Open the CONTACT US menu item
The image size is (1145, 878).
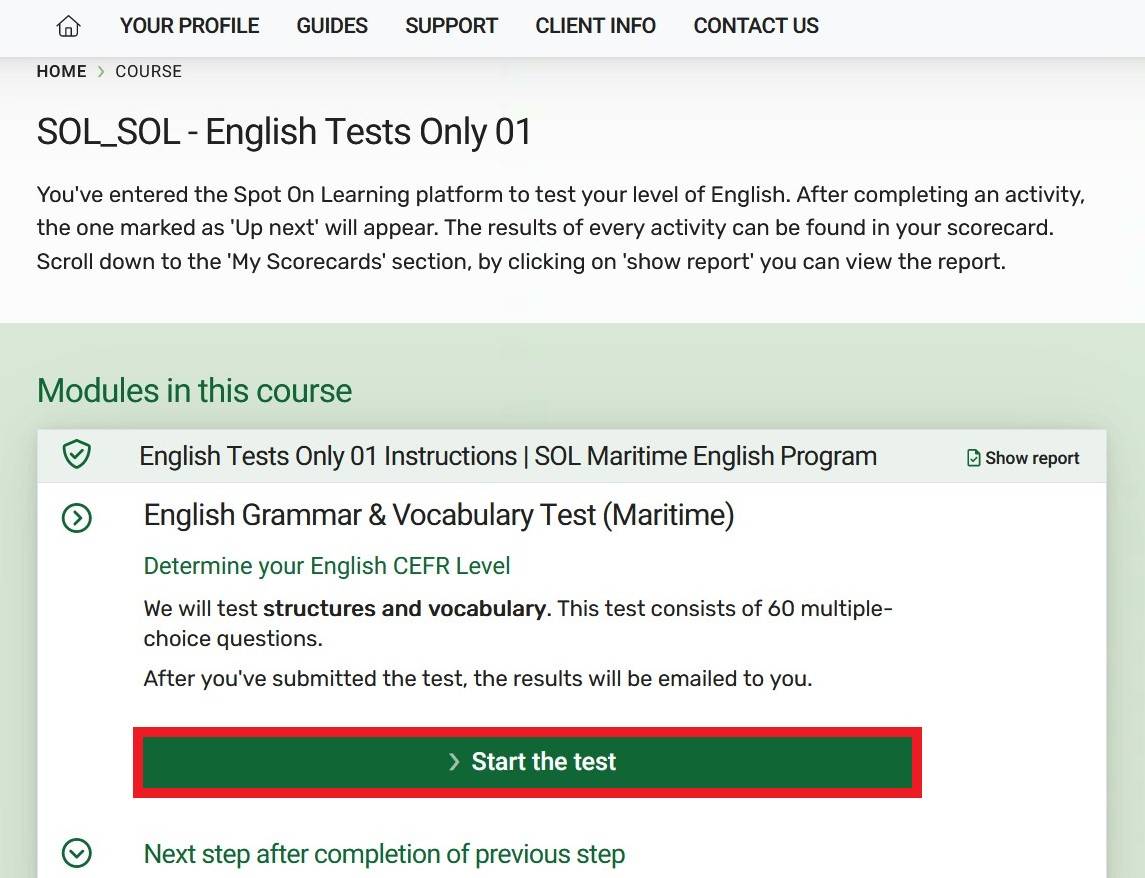coord(756,26)
